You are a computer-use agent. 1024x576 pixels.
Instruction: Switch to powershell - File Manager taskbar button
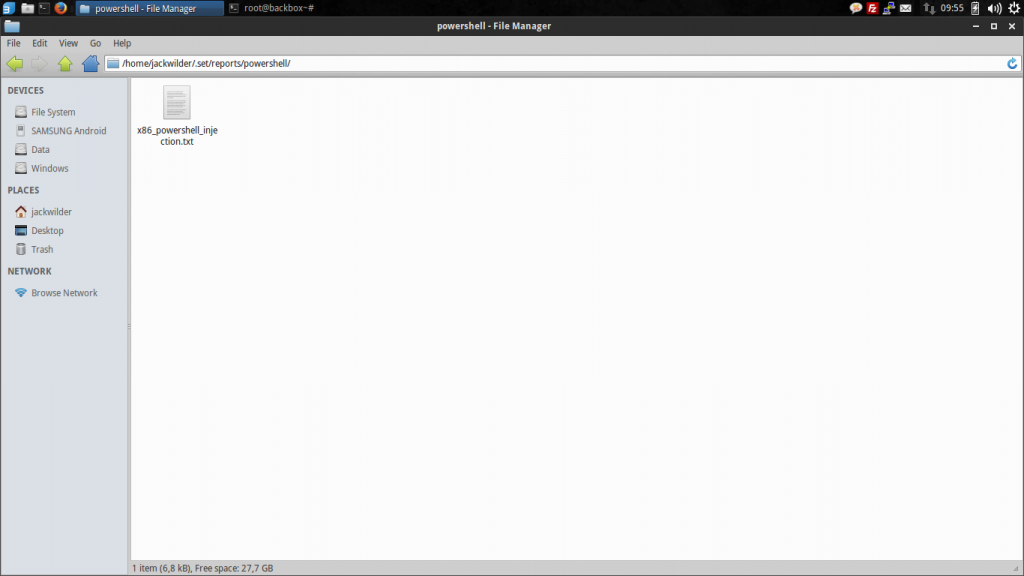click(150, 8)
